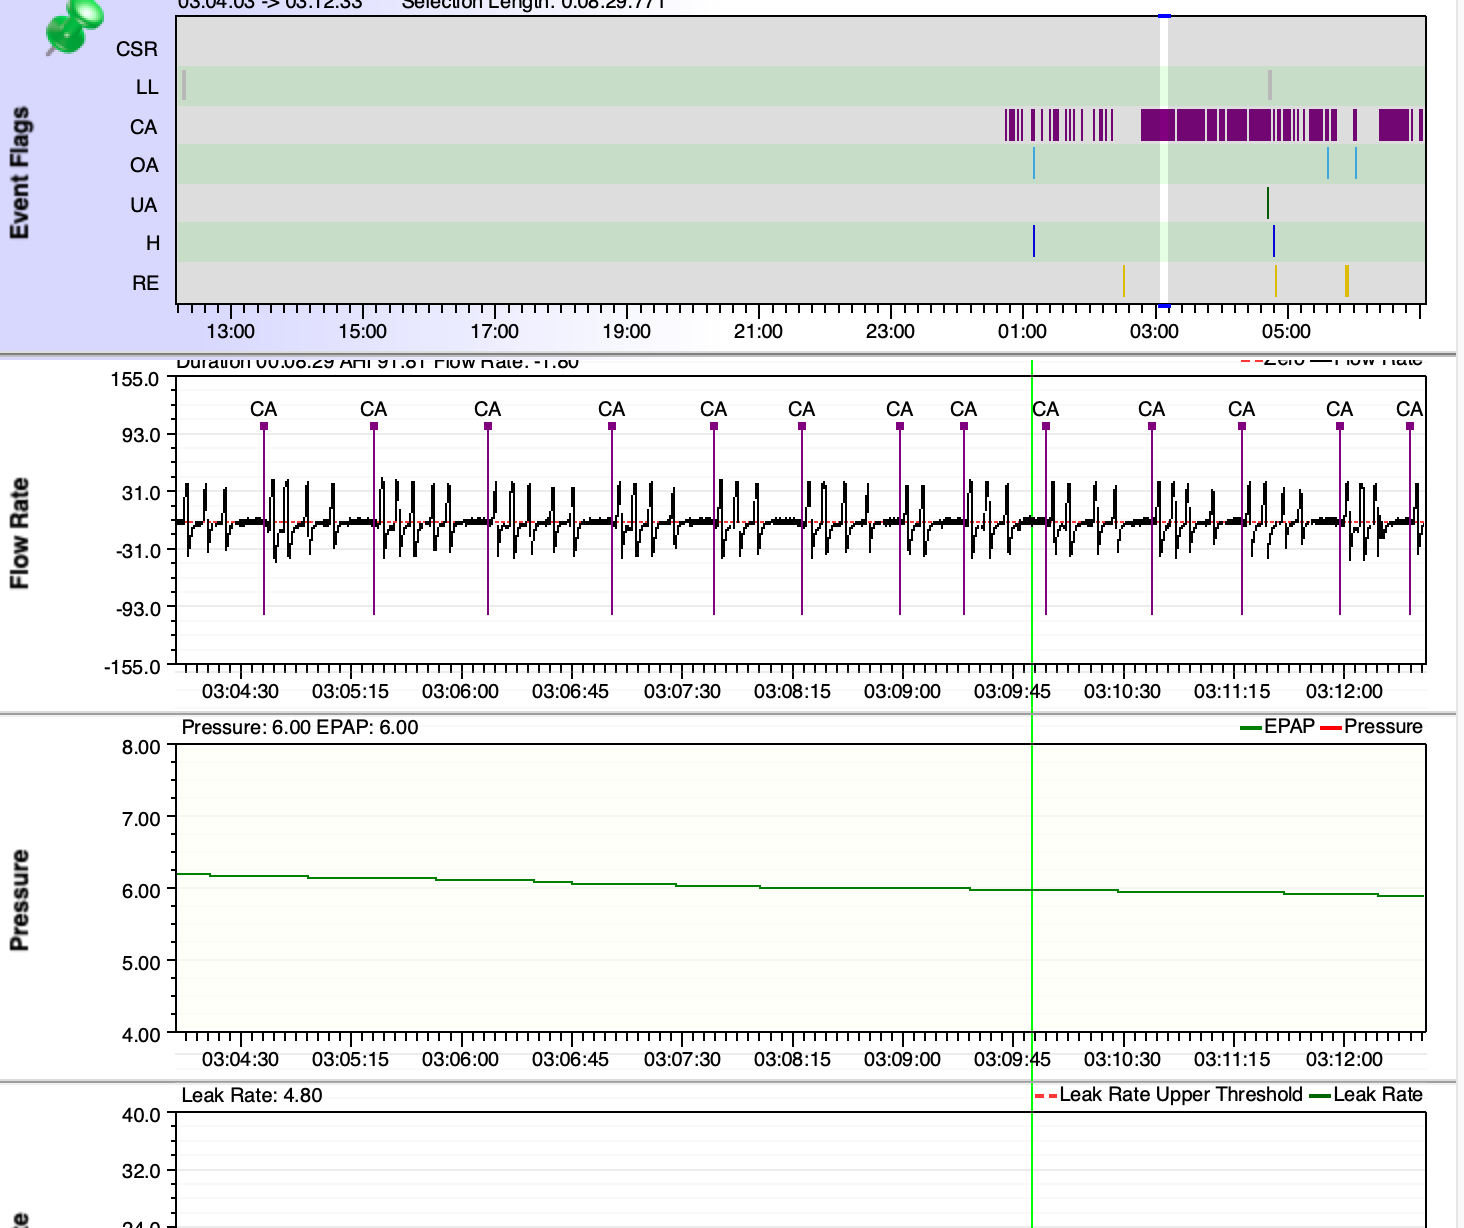Click the vertical Flow Rate graph title
This screenshot has width=1464, height=1228.
(x=19, y=533)
